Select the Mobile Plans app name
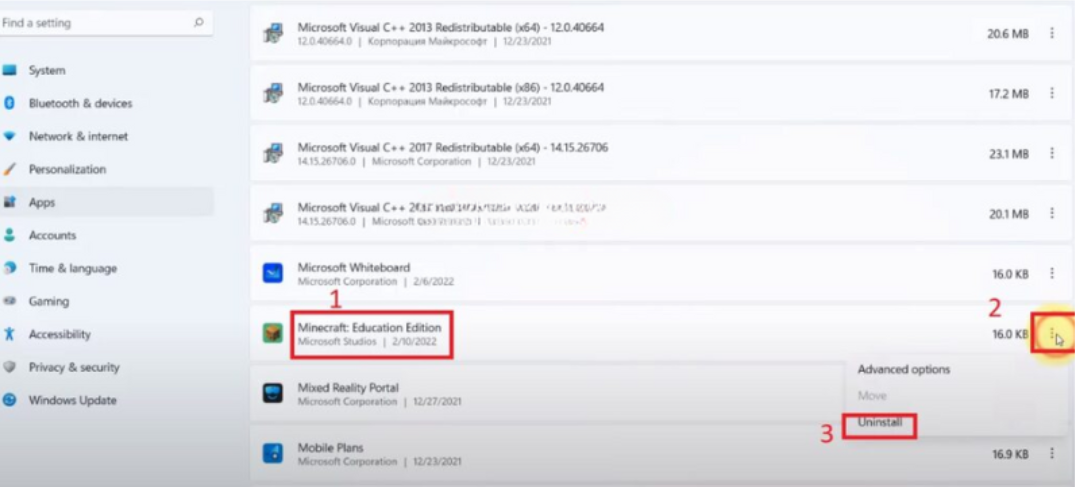Screen dimensions: 1075x487 click(x=330, y=447)
